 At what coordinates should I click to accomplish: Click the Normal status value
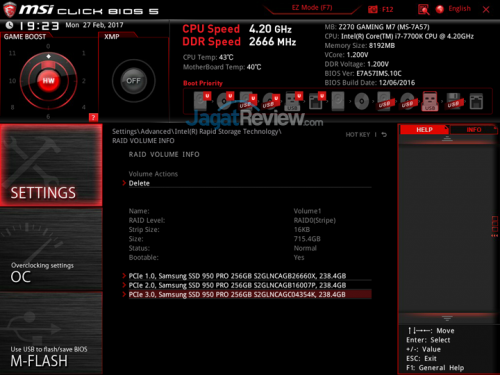305,248
